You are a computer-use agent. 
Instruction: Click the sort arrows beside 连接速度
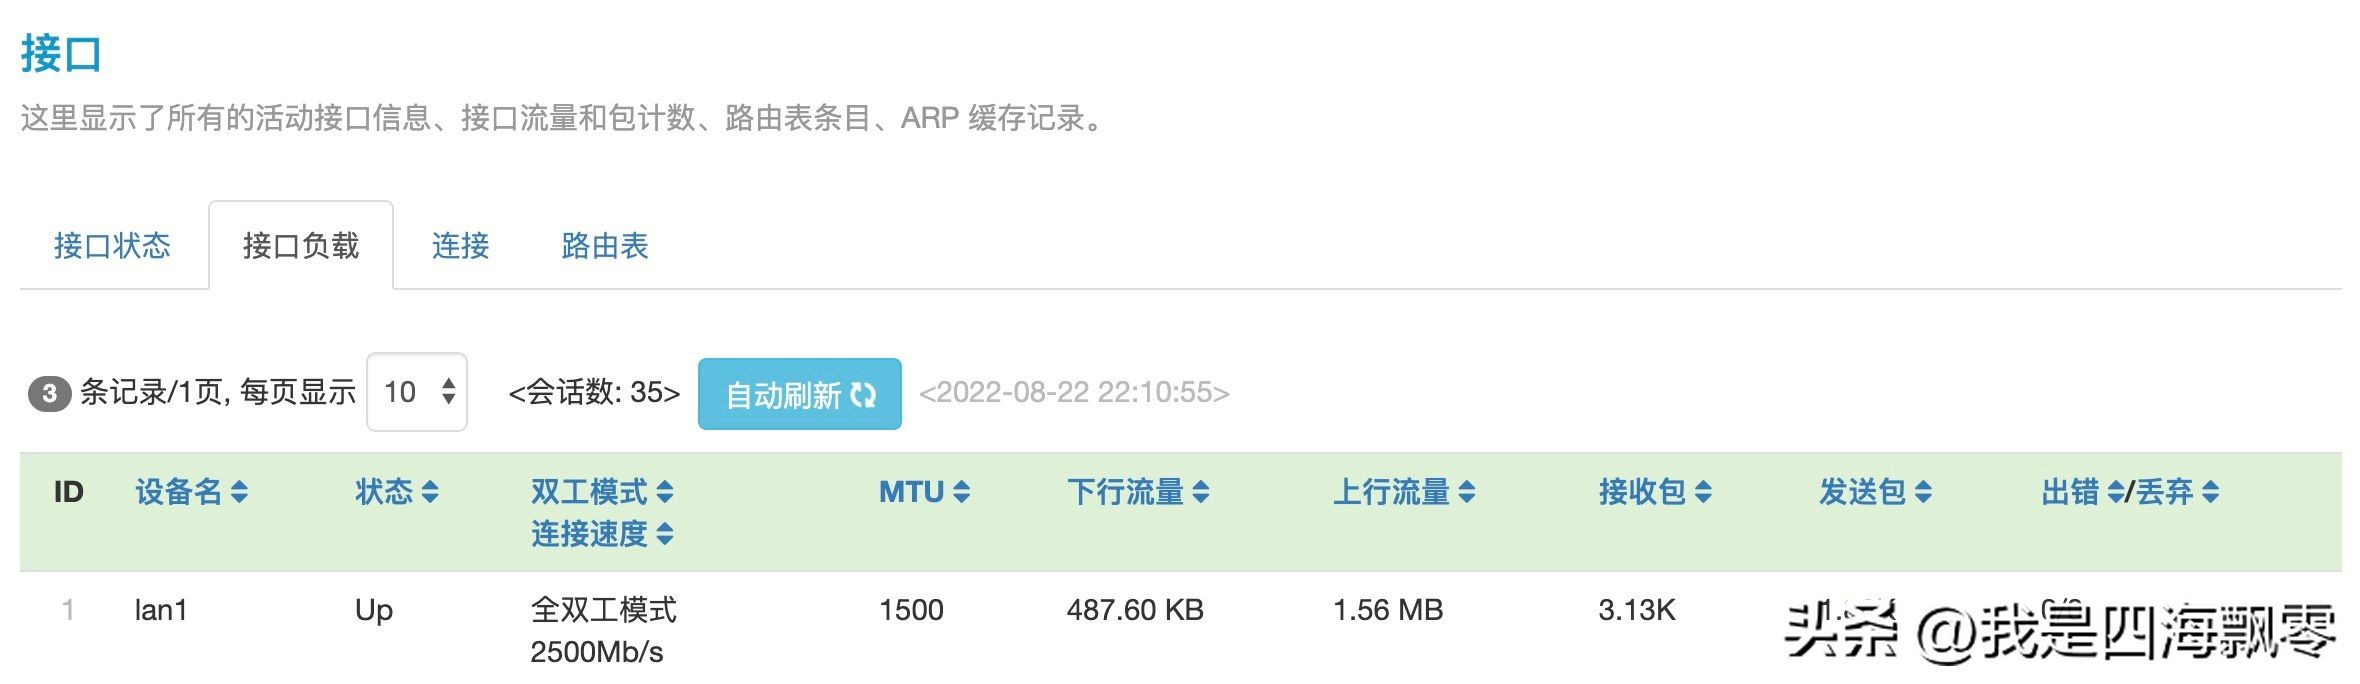pos(665,534)
